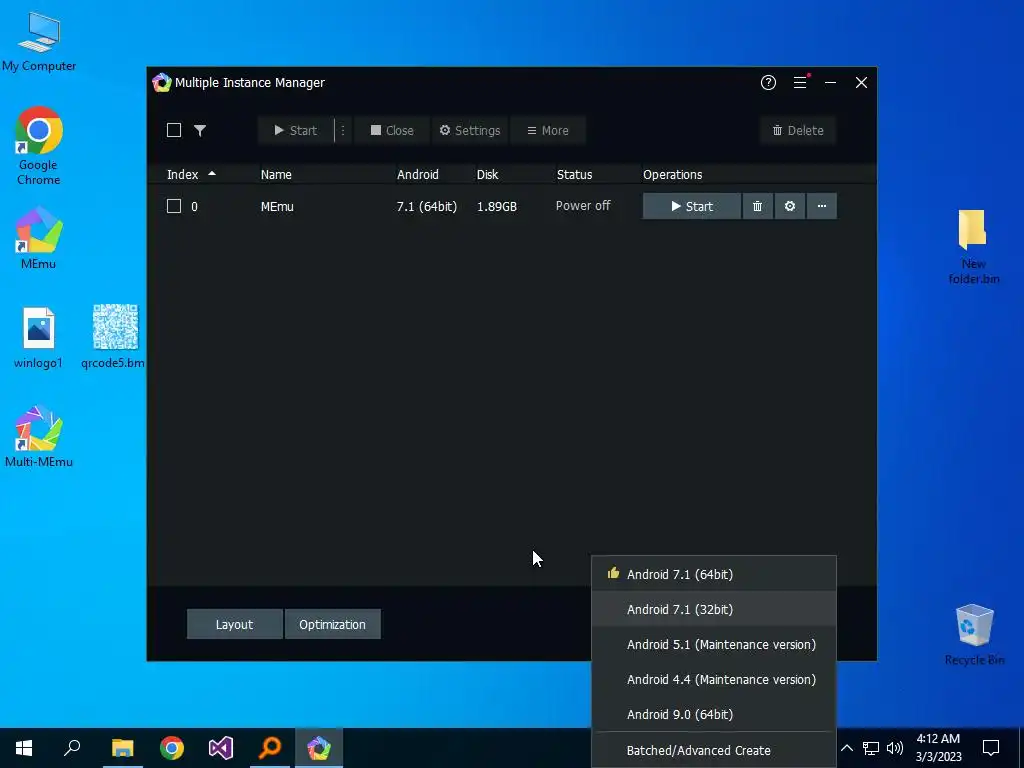Select qrcode5 file on desktop

click(x=114, y=337)
